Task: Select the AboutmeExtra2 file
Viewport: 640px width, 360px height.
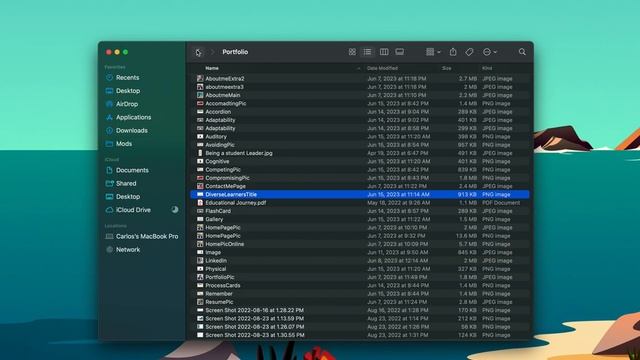Action: [x=360, y=79]
